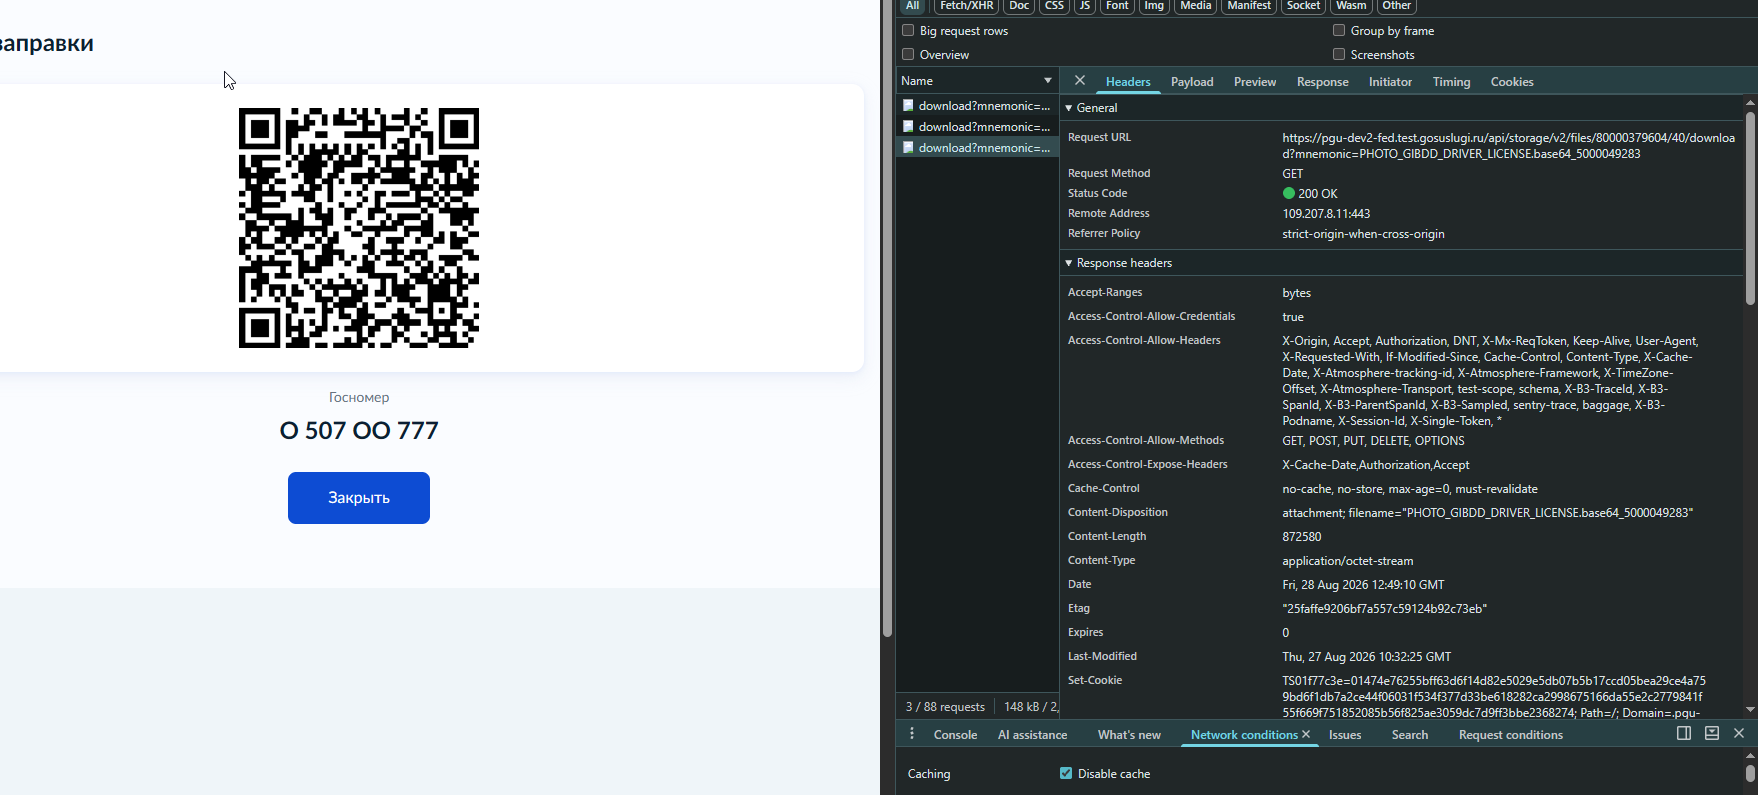
Task: Open the Cookies tab
Action: click(1512, 82)
